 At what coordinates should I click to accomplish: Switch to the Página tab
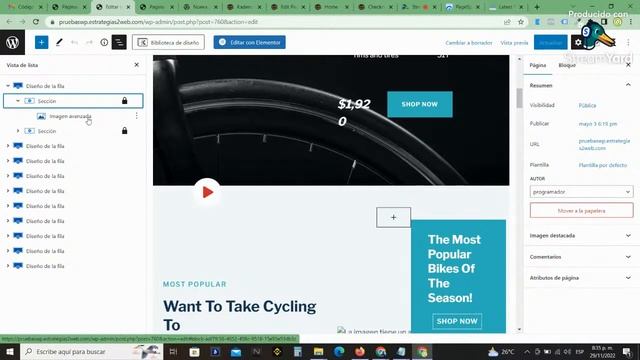pos(538,65)
